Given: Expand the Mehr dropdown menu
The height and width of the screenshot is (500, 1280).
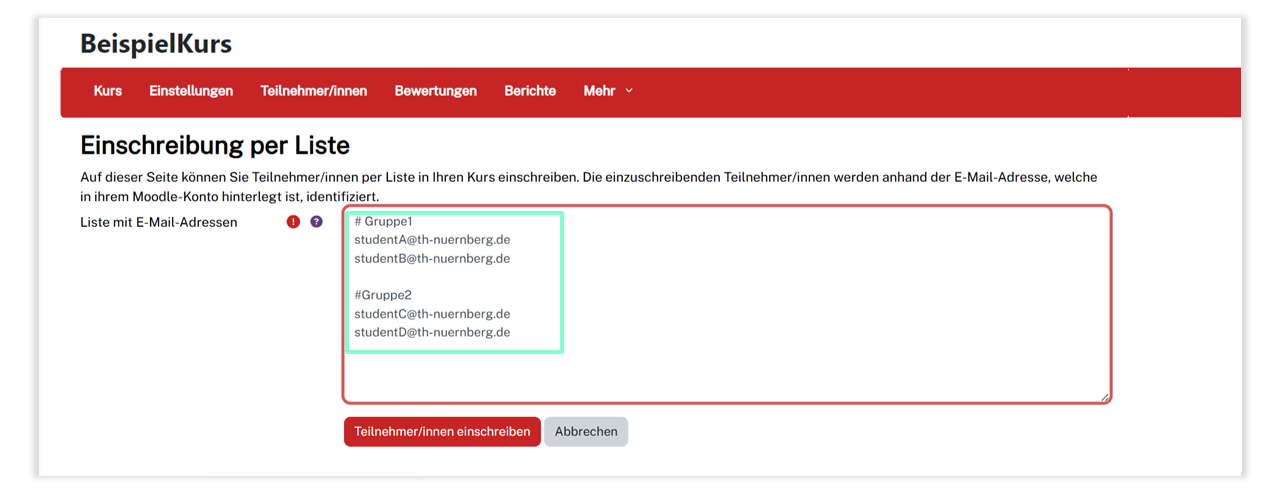Looking at the screenshot, I should click(x=608, y=91).
